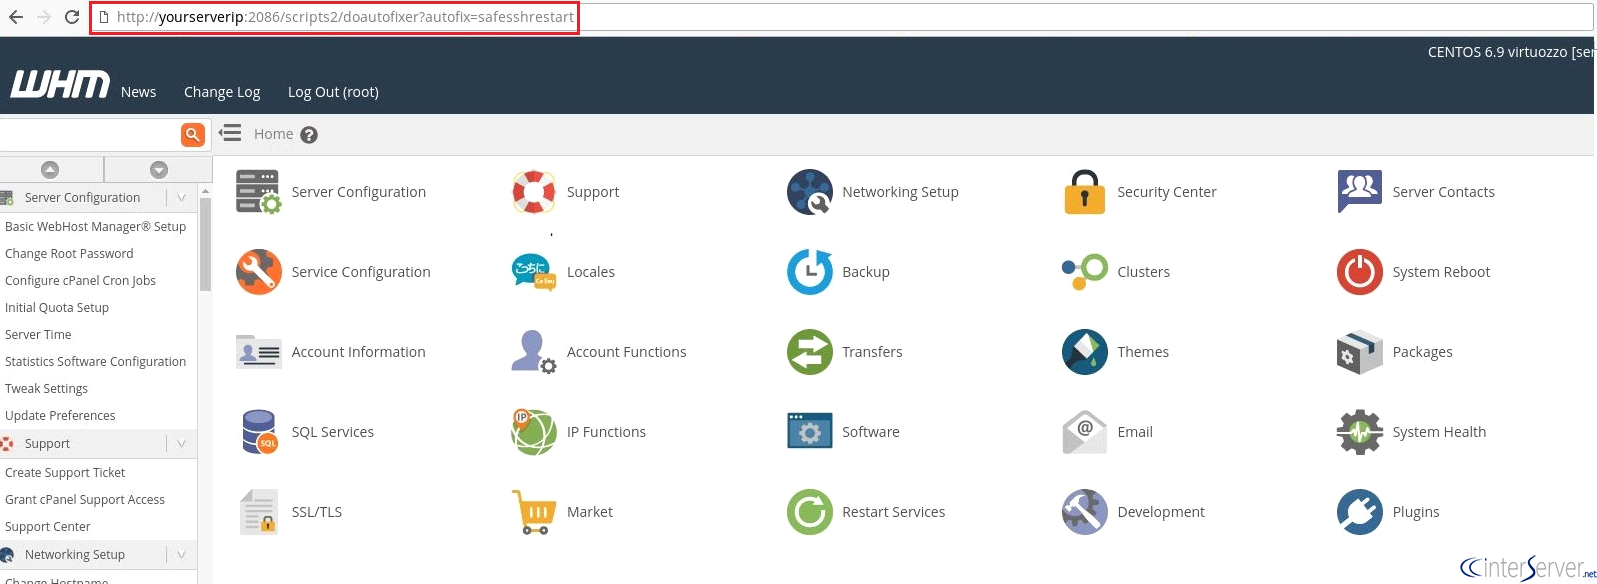Click the orange search button
Image resolution: width=1597 pixels, height=584 pixels.
point(192,134)
